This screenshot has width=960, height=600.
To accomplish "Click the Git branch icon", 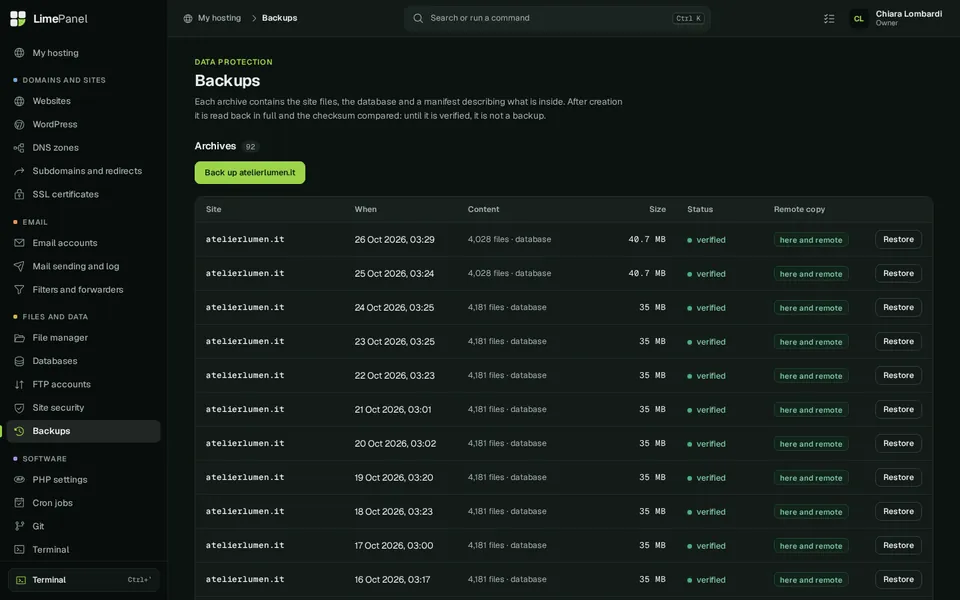I will coord(20,526).
